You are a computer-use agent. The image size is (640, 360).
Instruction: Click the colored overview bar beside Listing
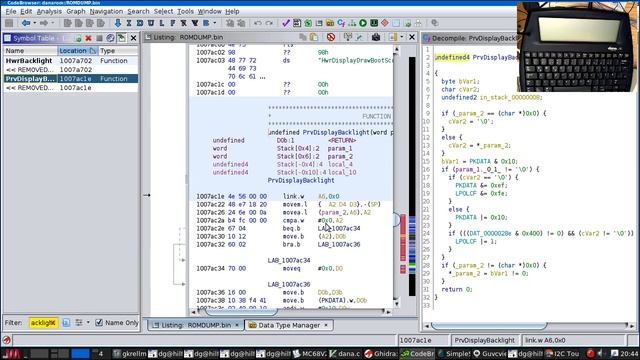[x=412, y=176]
